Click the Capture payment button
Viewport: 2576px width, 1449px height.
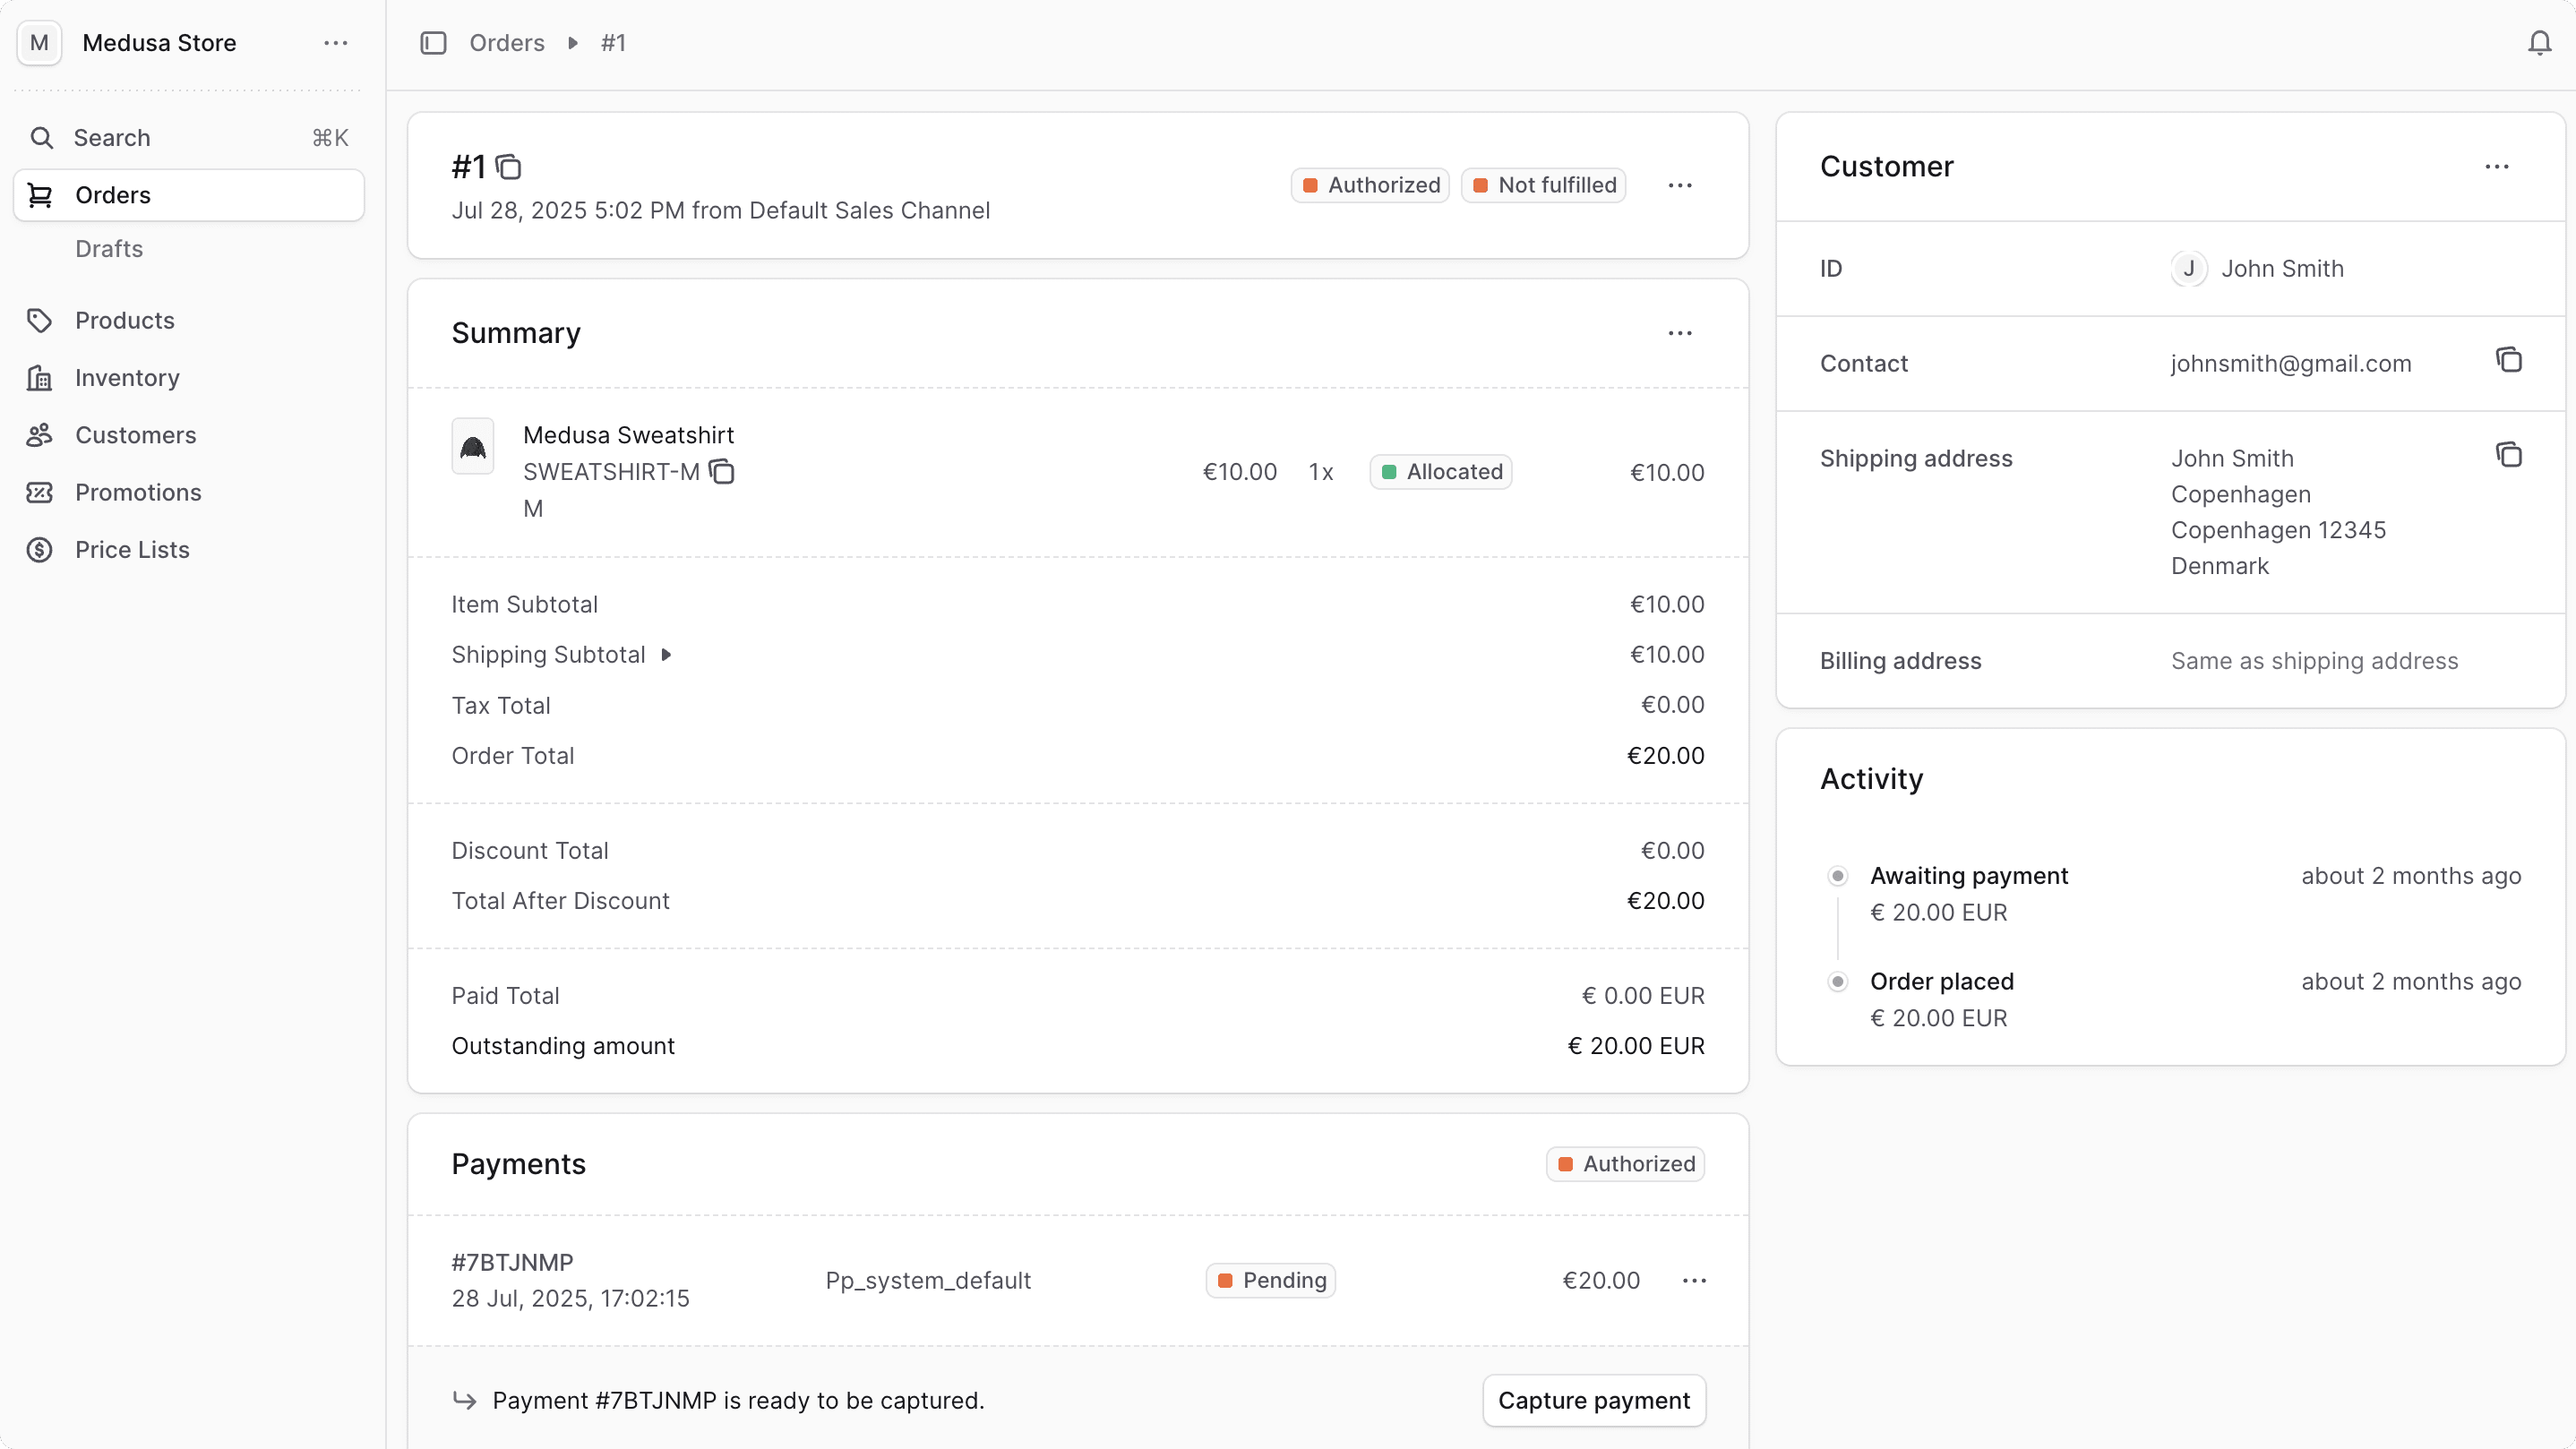(1594, 1400)
